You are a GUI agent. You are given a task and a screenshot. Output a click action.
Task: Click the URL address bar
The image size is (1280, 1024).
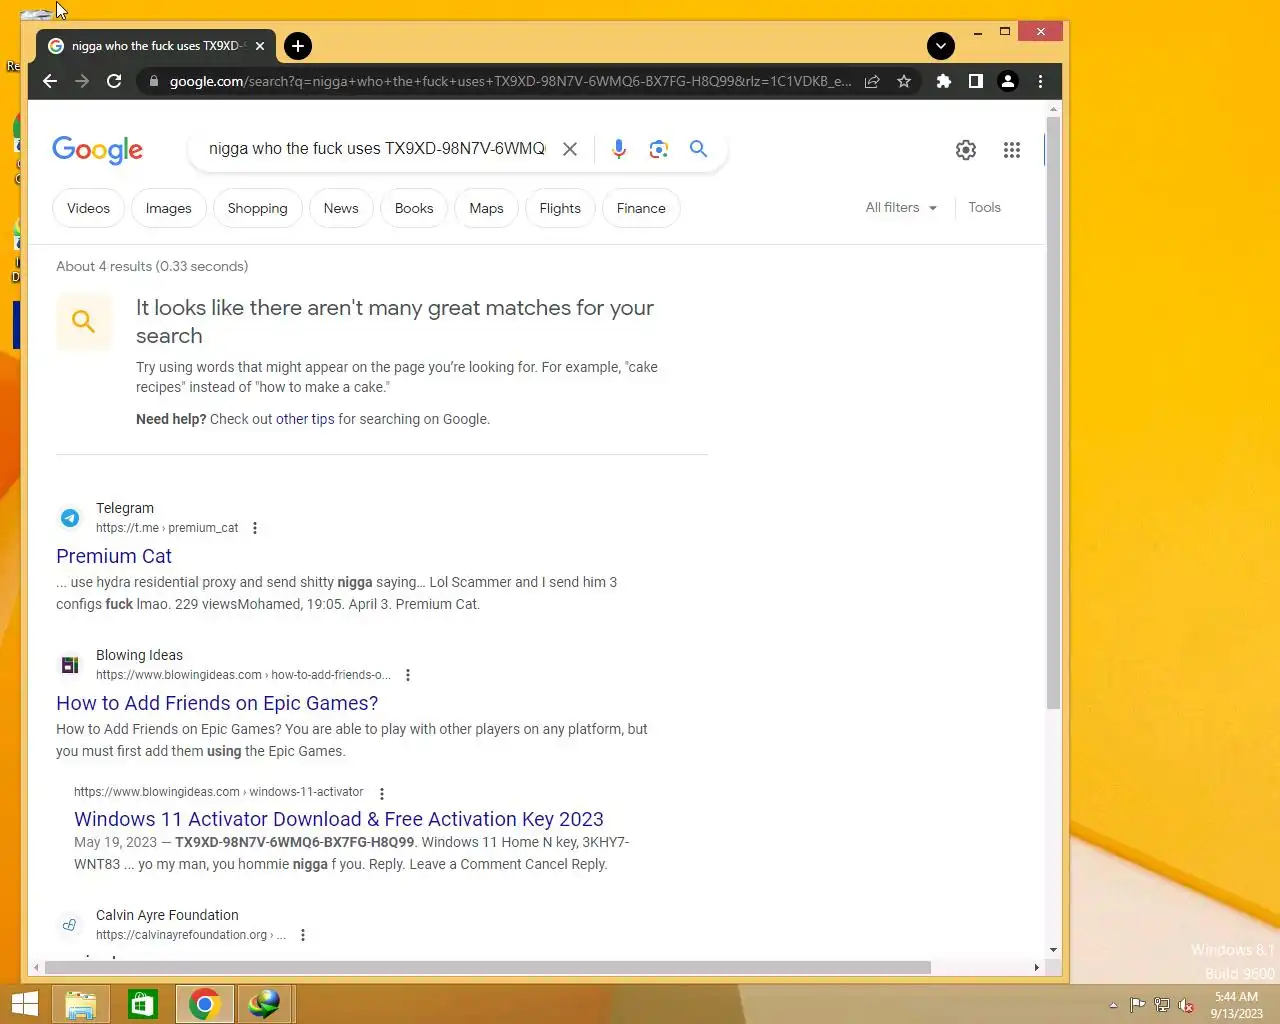tap(510, 81)
